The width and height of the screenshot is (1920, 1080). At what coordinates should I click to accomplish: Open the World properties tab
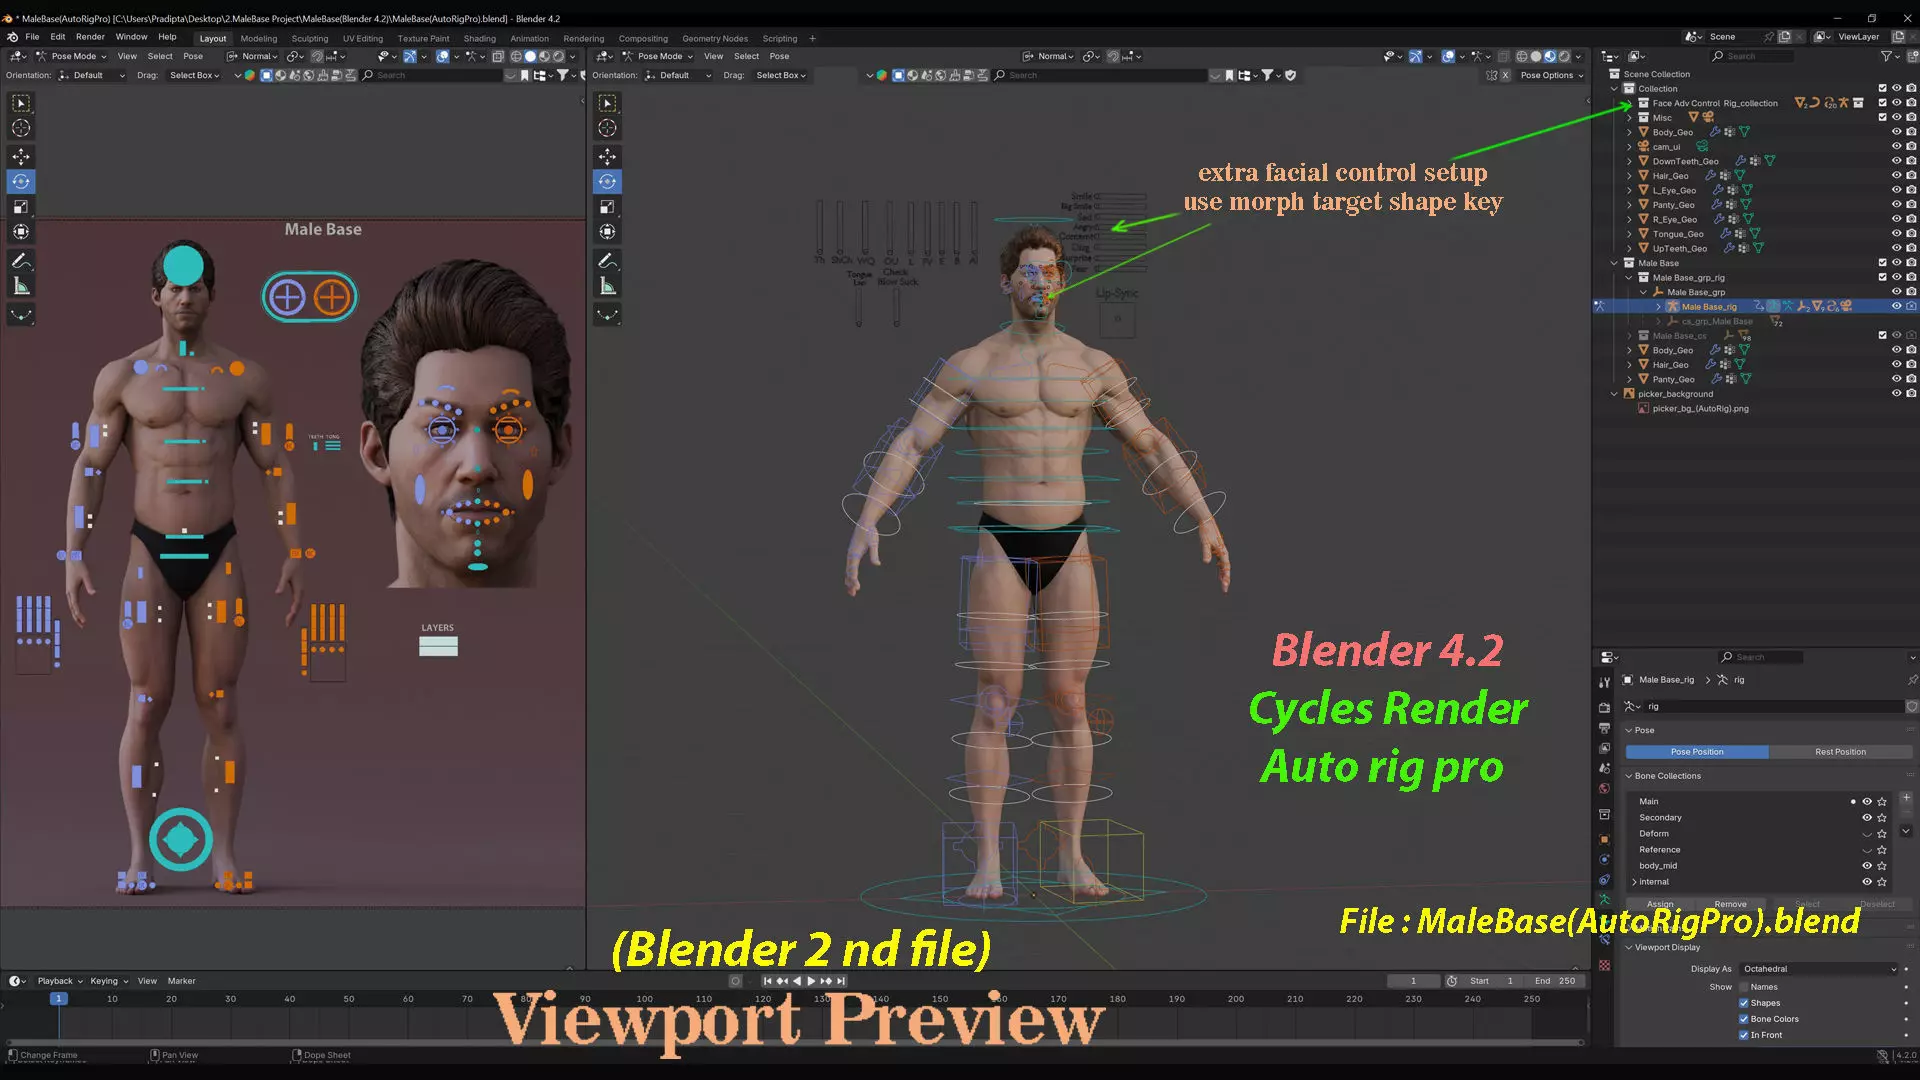click(x=1604, y=788)
